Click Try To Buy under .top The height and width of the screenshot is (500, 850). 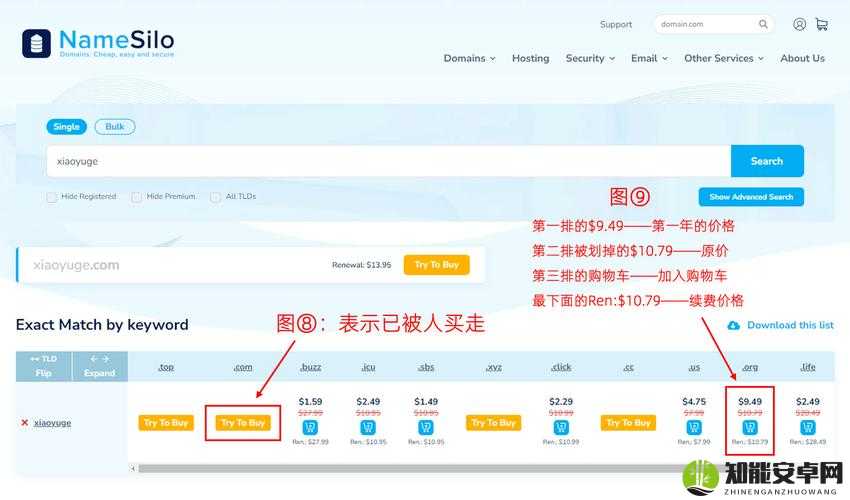[x=166, y=422]
